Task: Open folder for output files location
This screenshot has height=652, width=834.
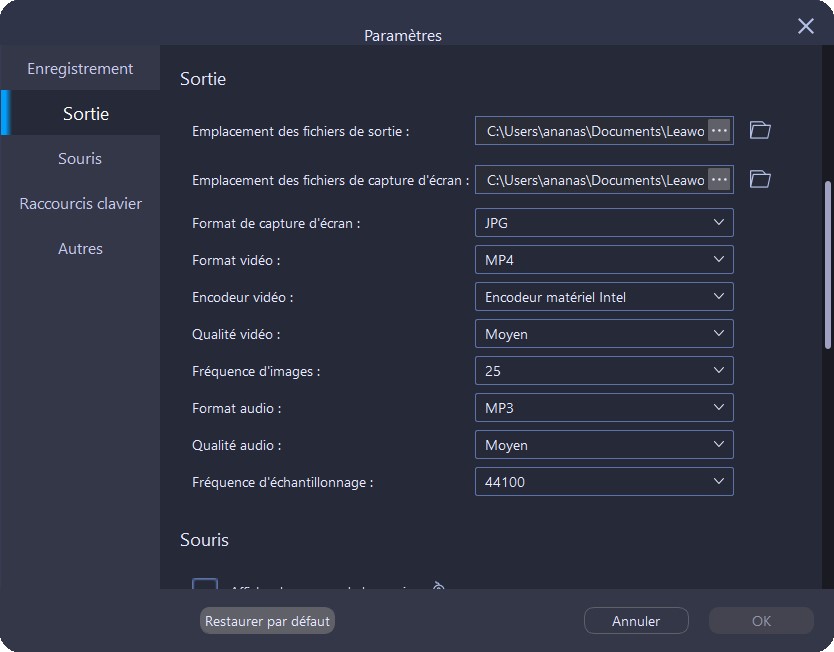Action: (760, 130)
